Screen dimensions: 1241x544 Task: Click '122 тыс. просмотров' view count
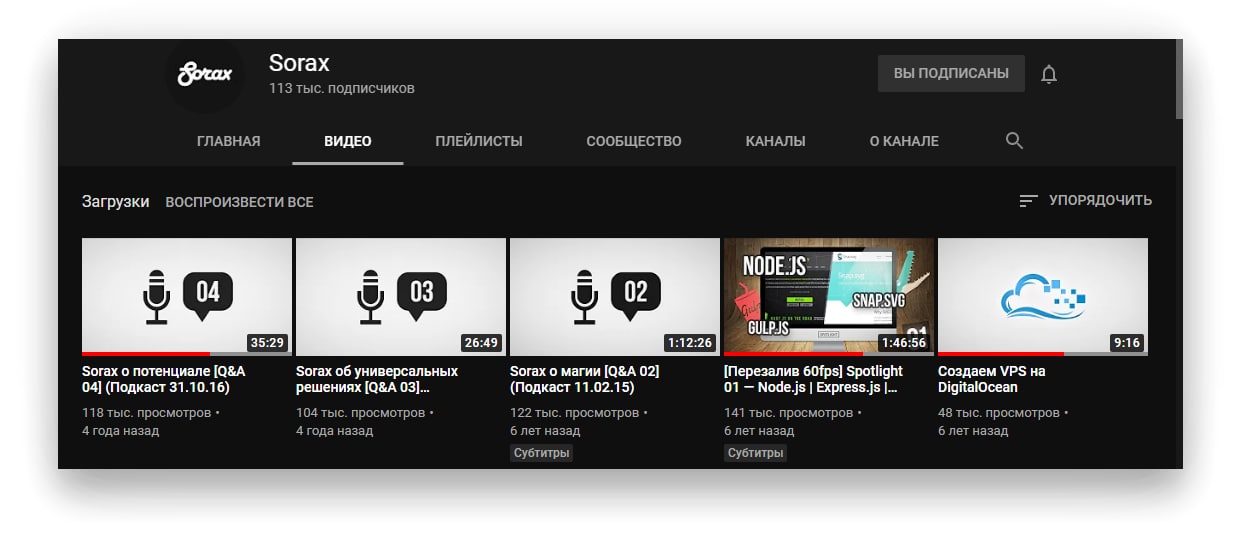(575, 412)
